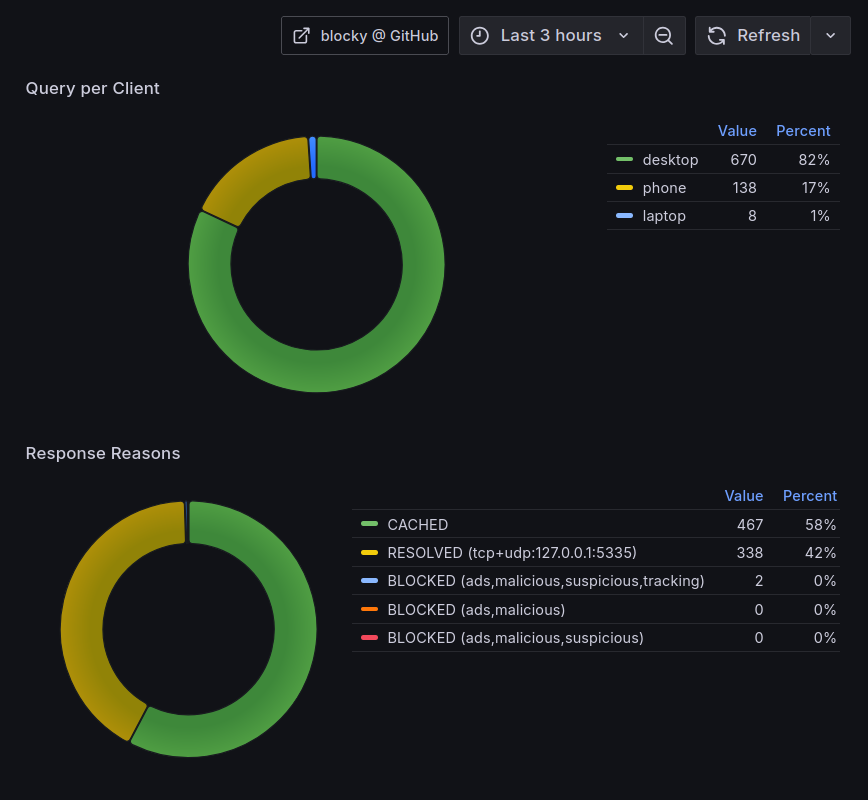Click the yellow phone legend color swatch

point(625,188)
